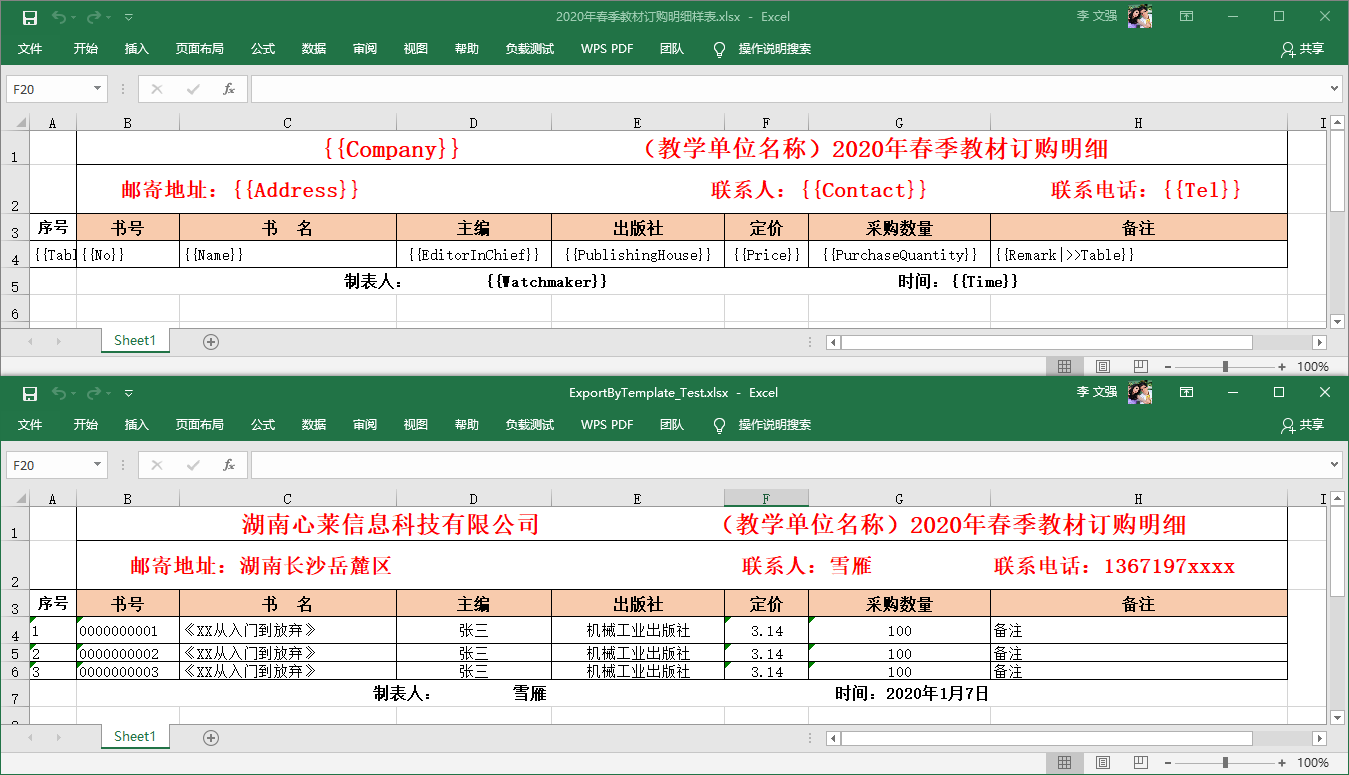
Task: Click the 共享 button in the top window
Action: coord(1305,48)
